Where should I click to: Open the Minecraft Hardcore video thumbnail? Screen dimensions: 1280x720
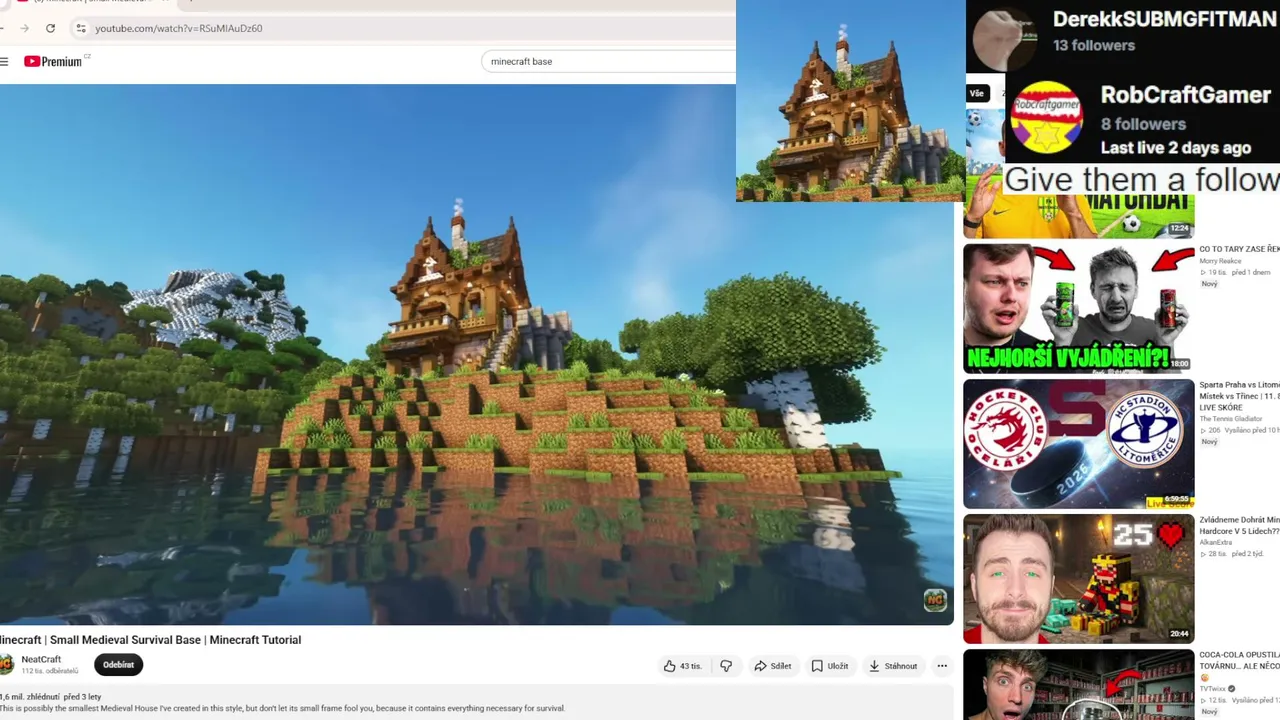click(x=1078, y=578)
